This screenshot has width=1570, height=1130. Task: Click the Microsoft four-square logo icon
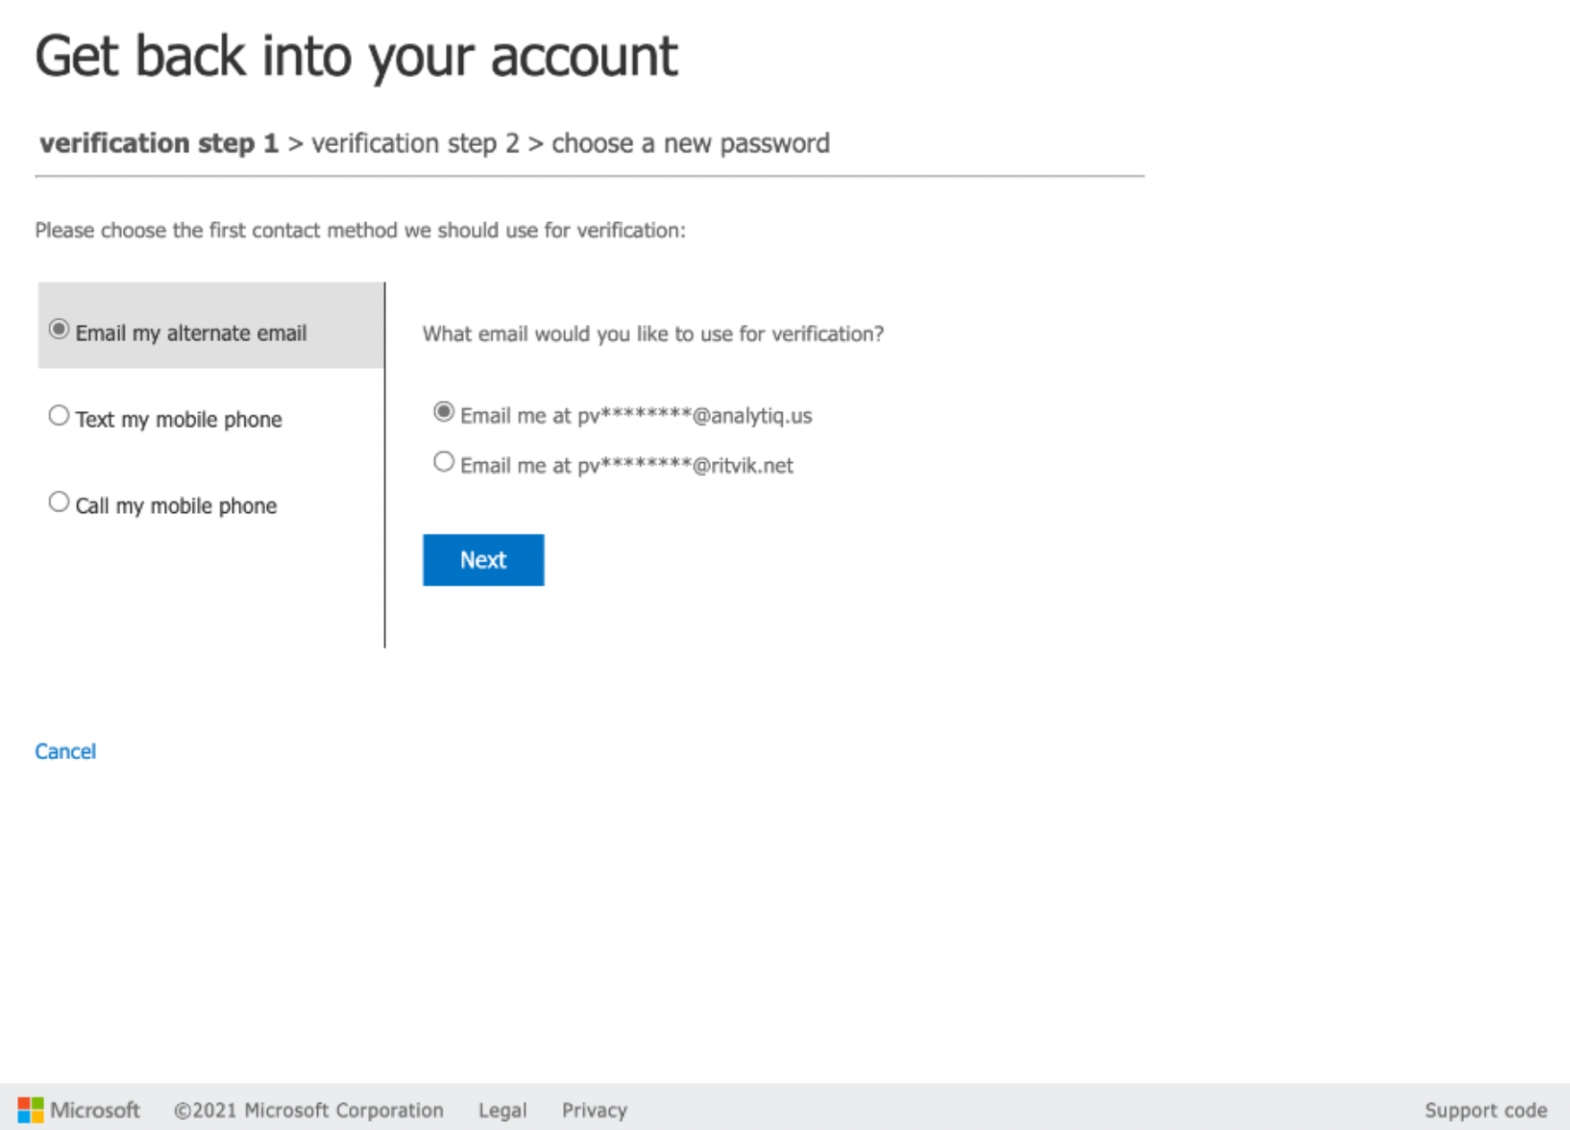(30, 1110)
